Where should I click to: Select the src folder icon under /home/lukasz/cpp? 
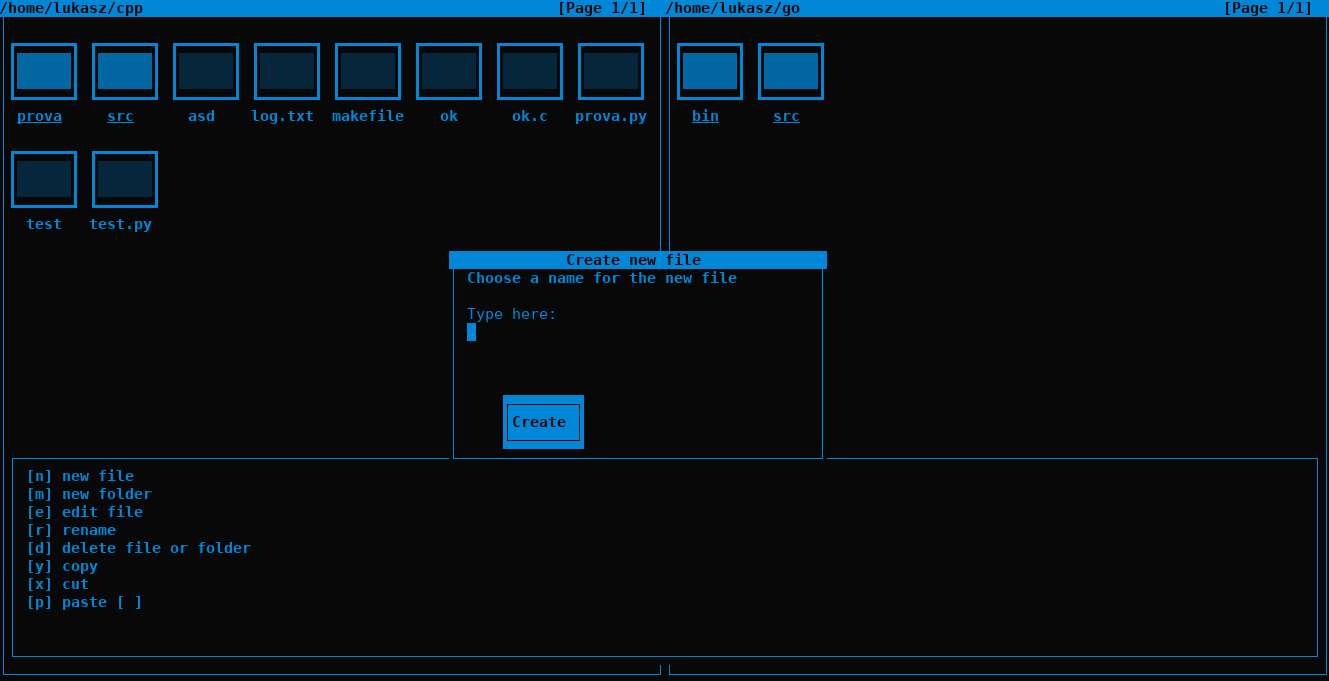click(x=125, y=71)
